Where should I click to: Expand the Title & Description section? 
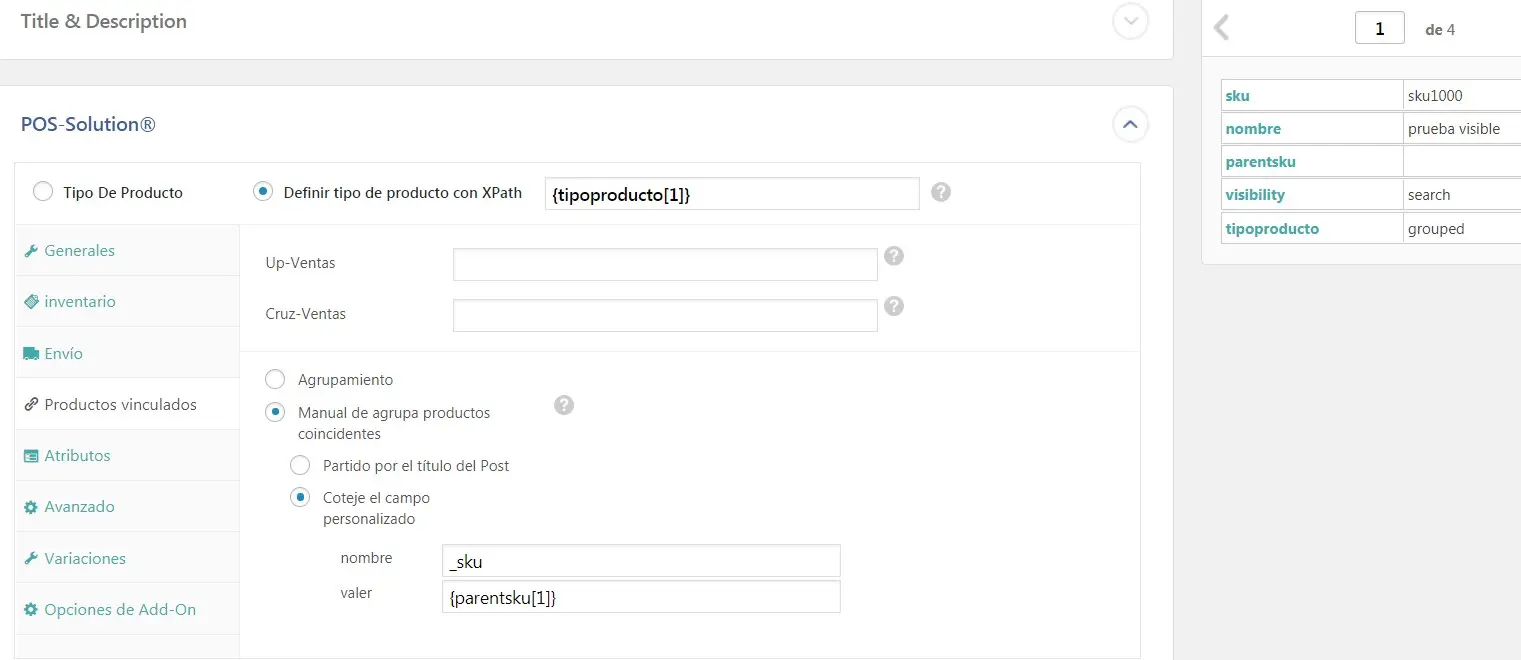click(1130, 21)
